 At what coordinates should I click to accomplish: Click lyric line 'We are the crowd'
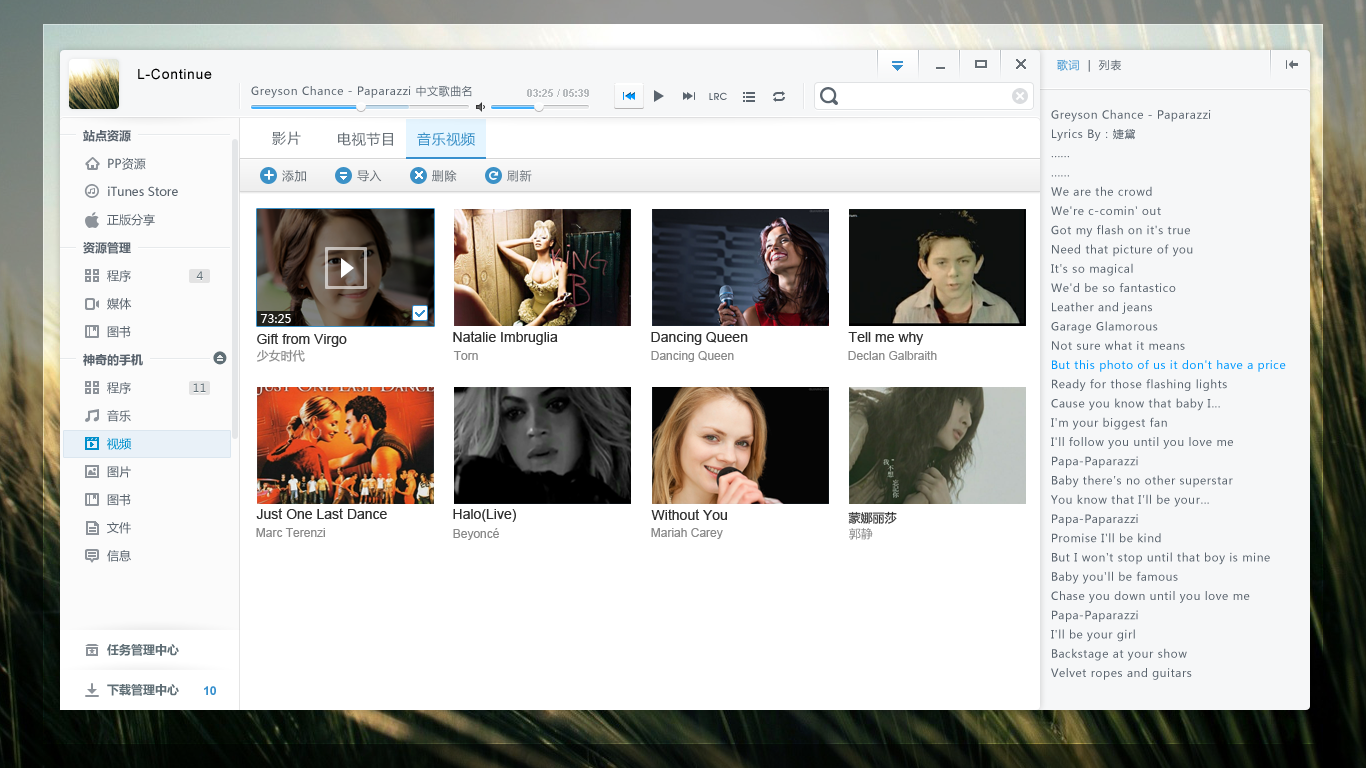click(1101, 192)
